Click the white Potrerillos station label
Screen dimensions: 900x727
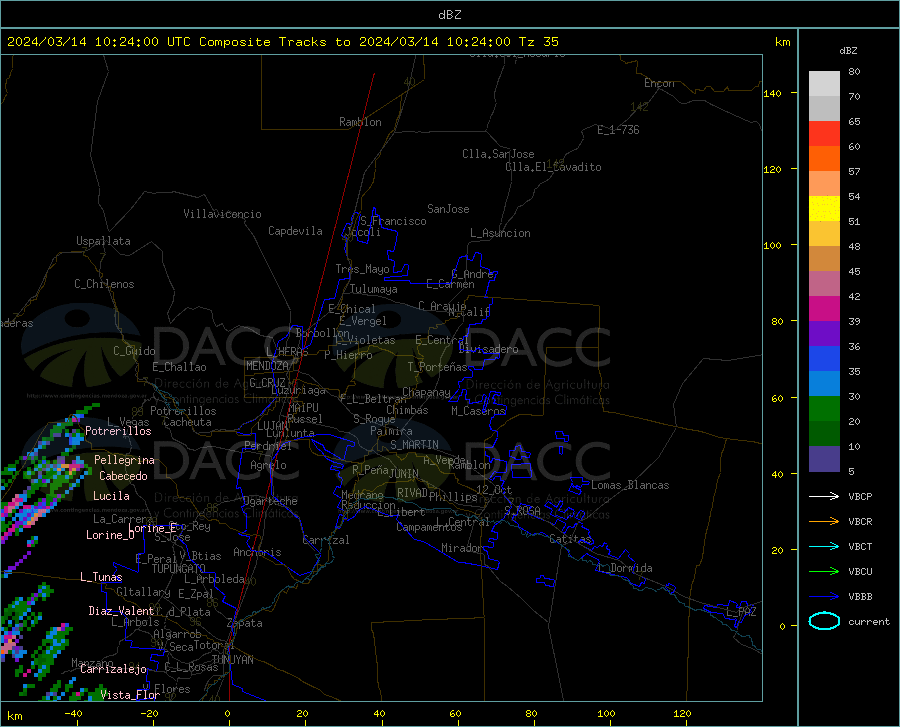pos(118,431)
